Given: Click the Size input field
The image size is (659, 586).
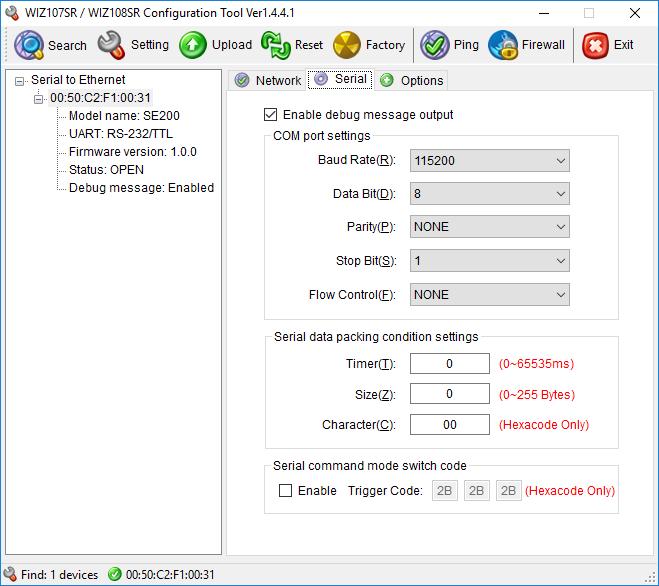Looking at the screenshot, I should 450,393.
